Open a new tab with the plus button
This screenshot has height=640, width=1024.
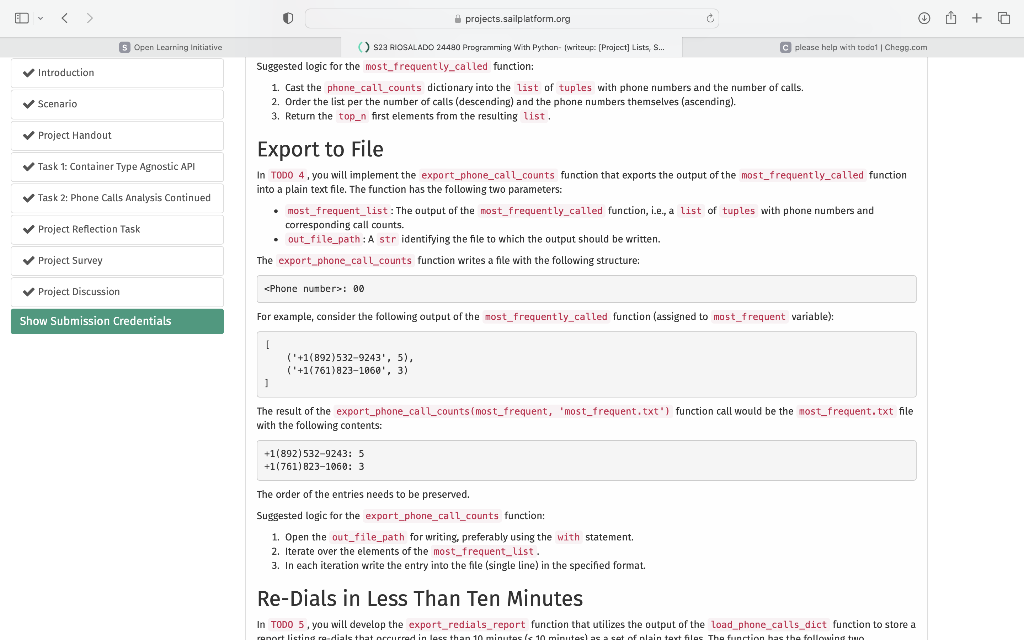tap(977, 17)
